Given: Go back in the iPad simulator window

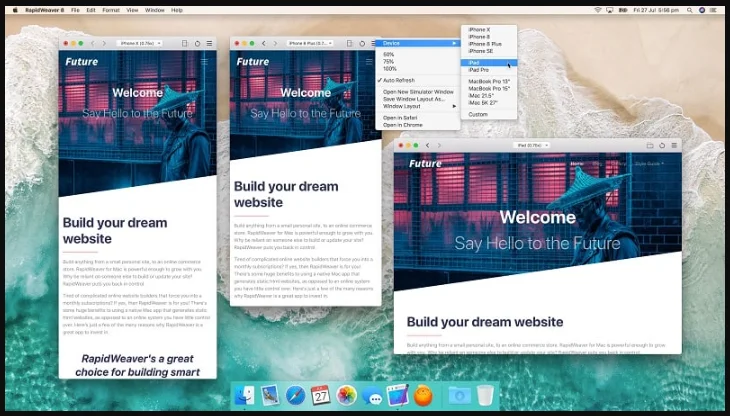Looking at the screenshot, I should pyautogui.click(x=427, y=146).
